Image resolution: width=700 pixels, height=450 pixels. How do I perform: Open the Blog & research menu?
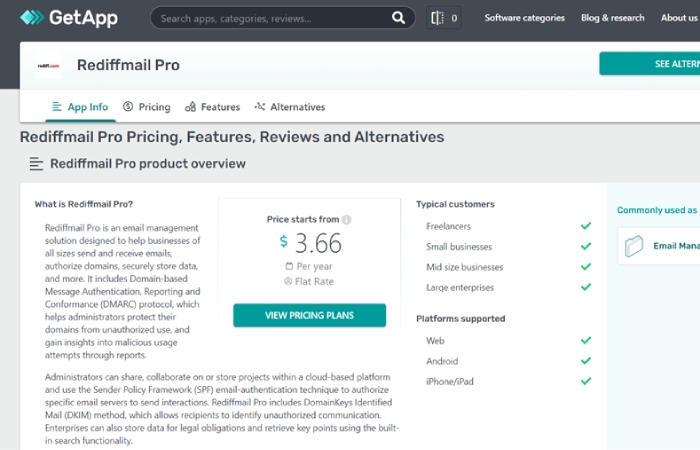click(x=612, y=18)
